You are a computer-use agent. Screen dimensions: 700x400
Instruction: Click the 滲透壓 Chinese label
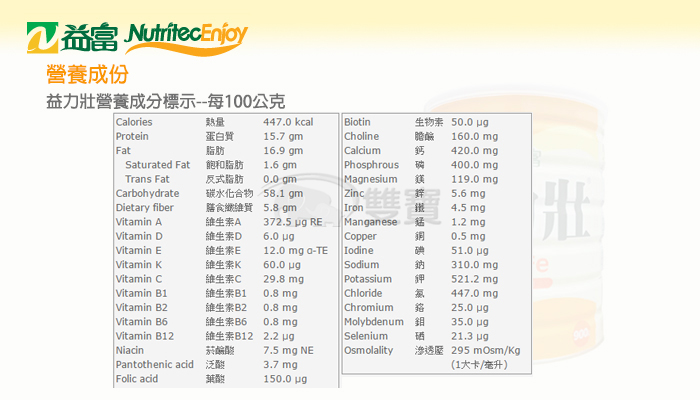429,350
